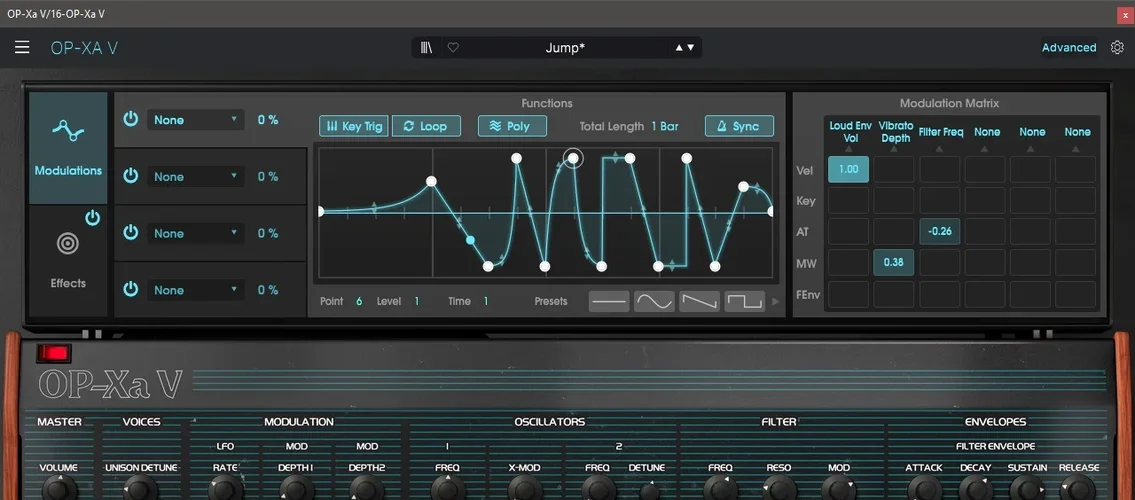Click the Functions panel heading
1135x500 pixels.
(547, 103)
